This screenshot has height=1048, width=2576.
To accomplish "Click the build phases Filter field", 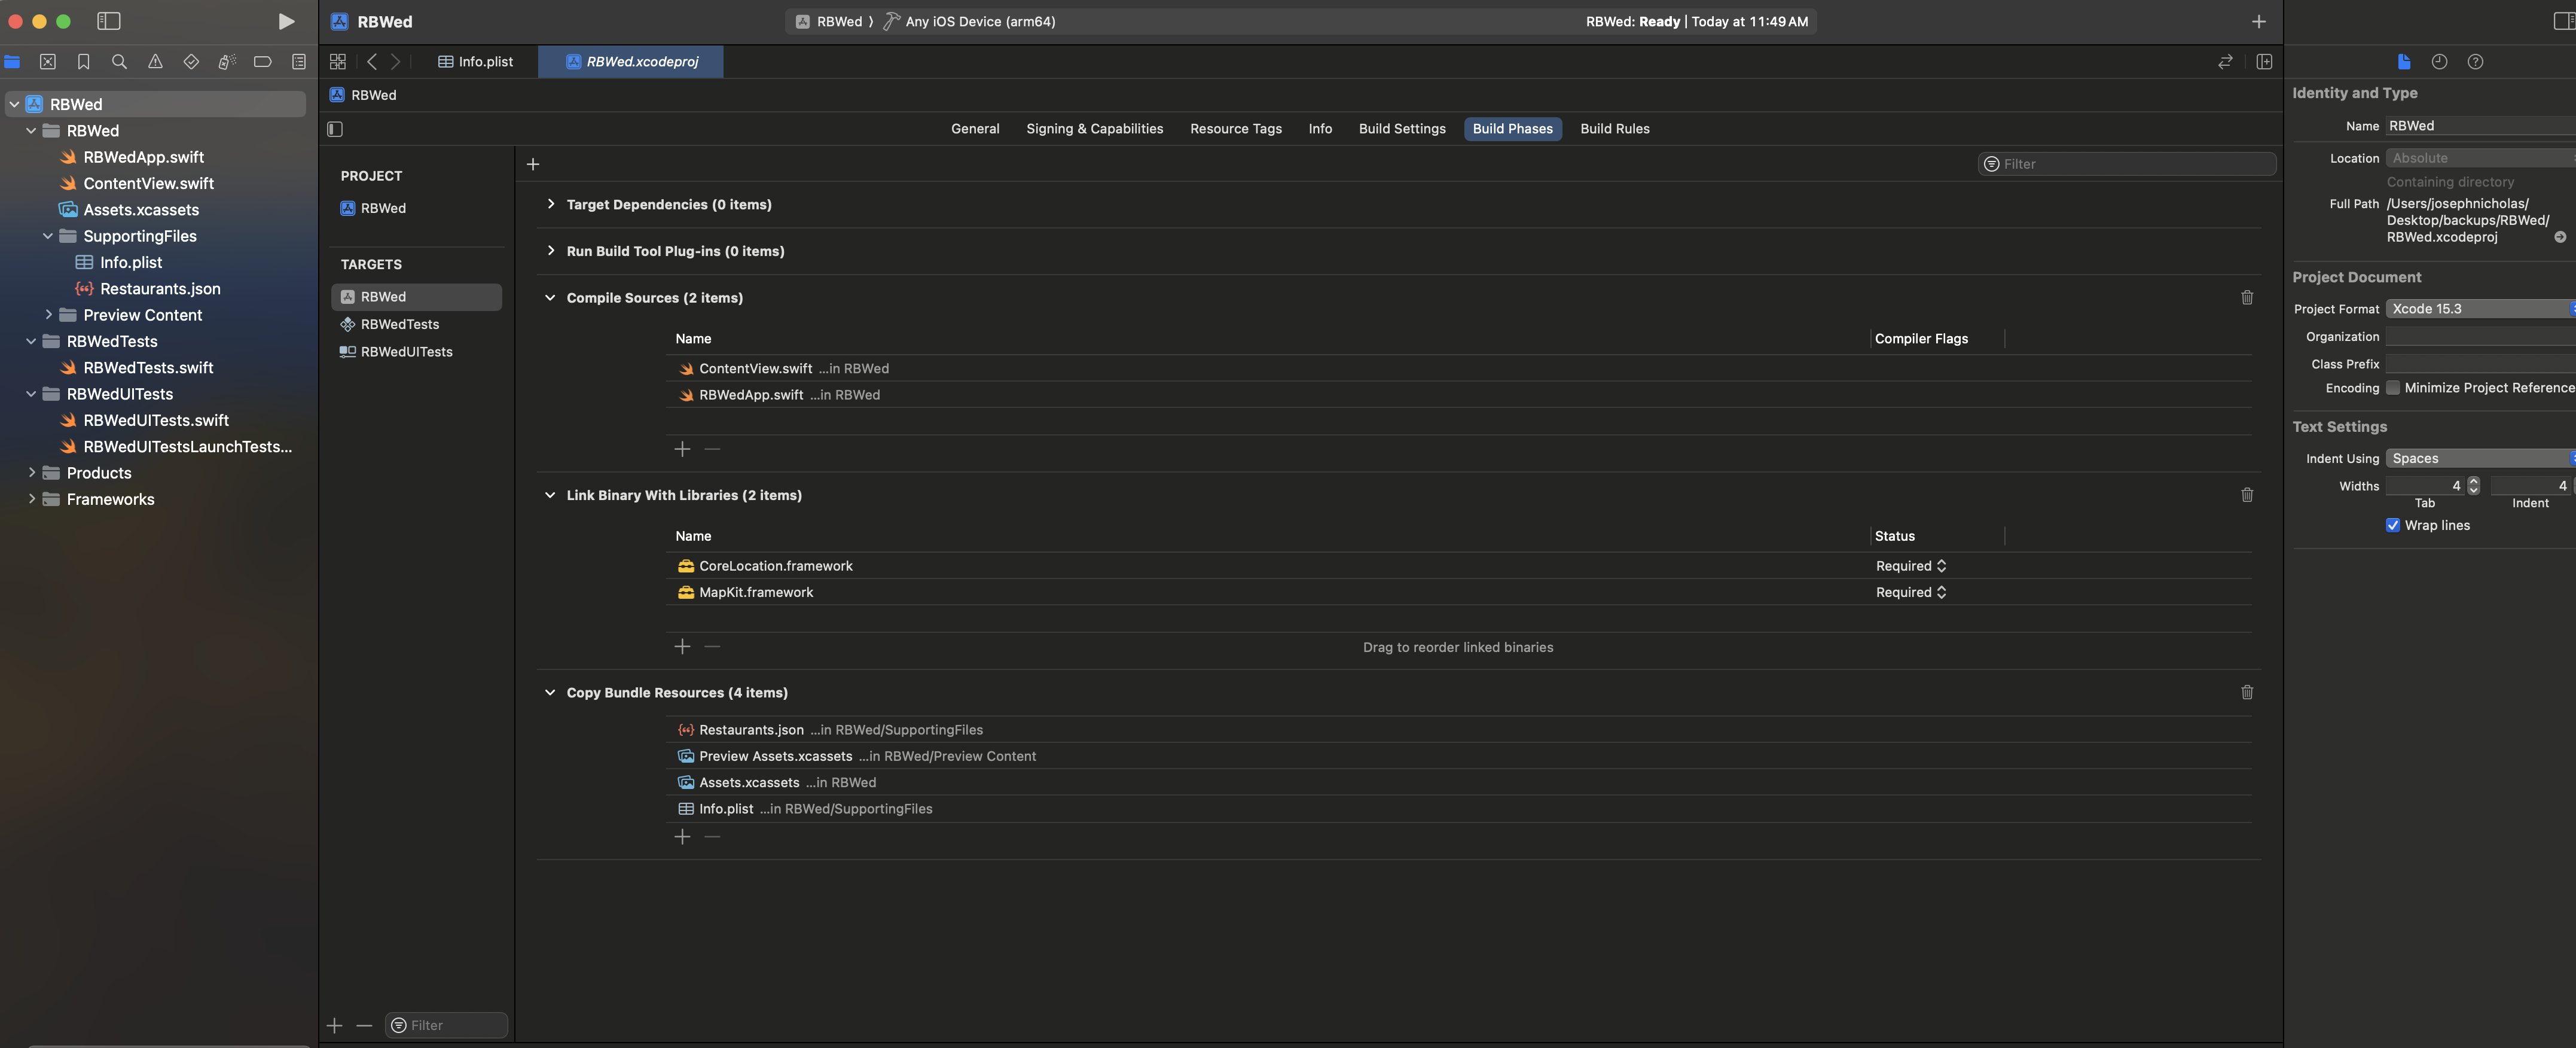I will pos(2126,164).
